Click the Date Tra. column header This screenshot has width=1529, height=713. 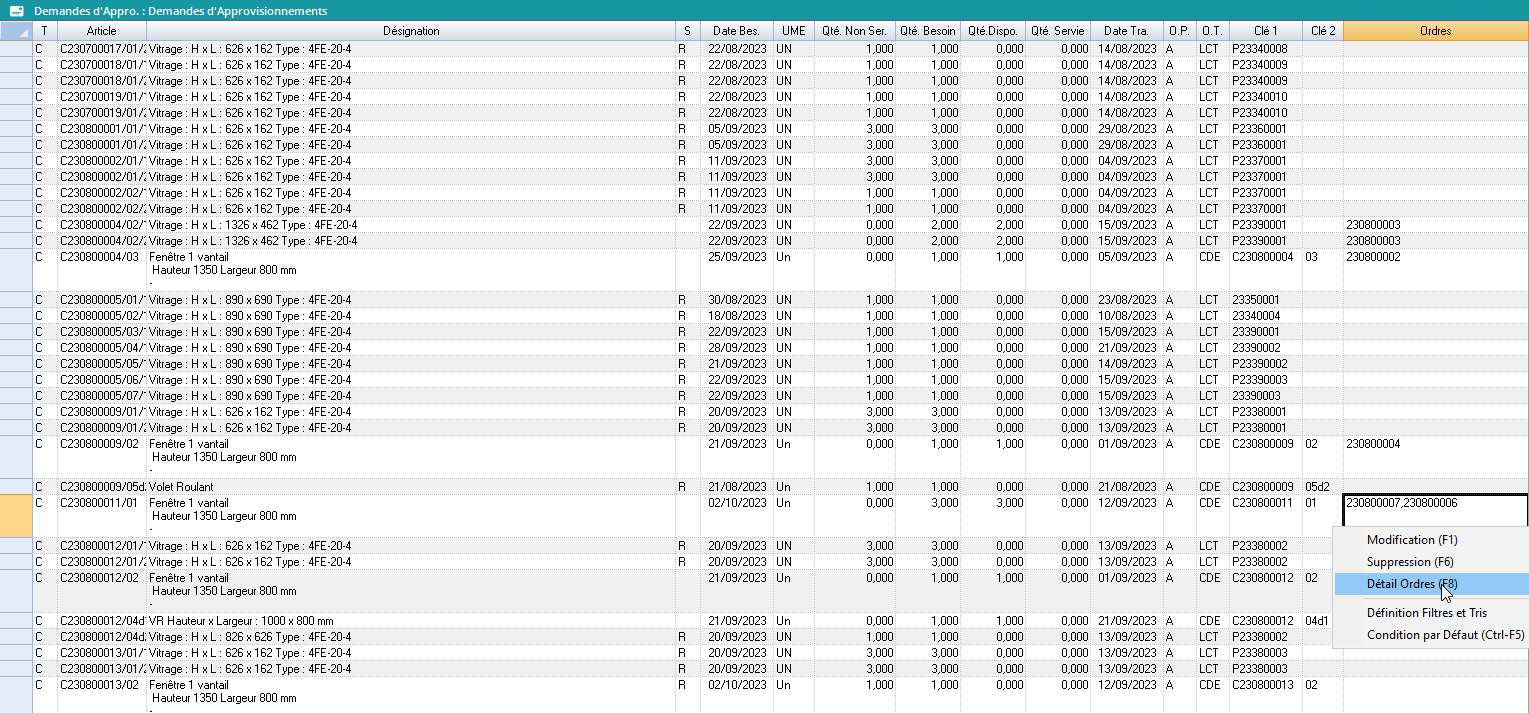point(1126,31)
